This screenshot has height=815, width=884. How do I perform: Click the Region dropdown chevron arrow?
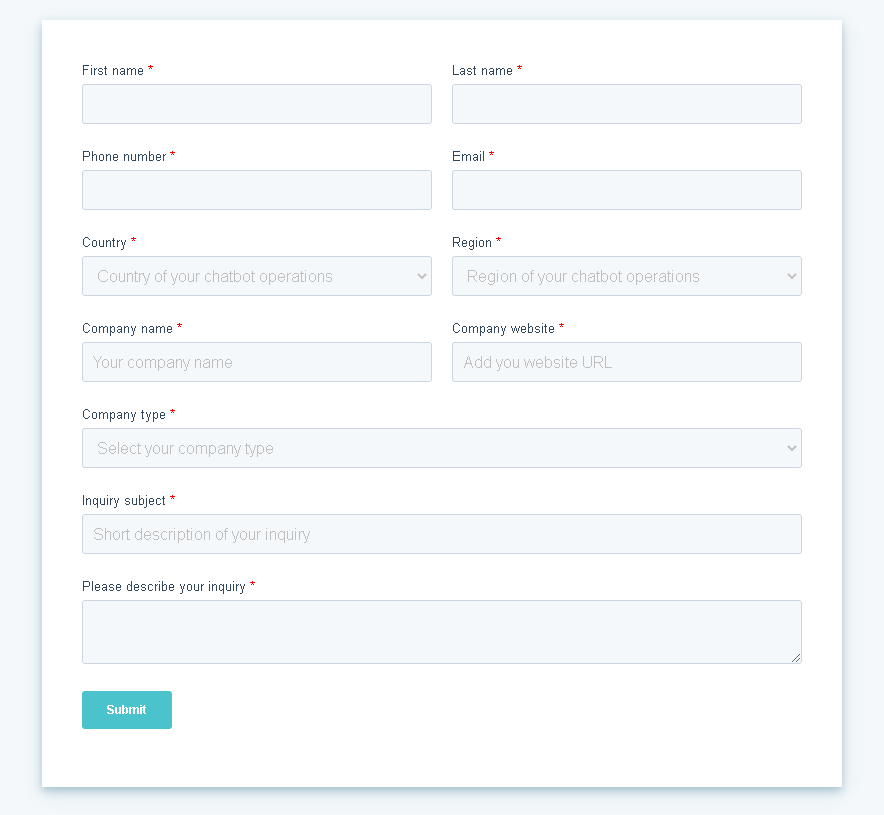click(791, 277)
